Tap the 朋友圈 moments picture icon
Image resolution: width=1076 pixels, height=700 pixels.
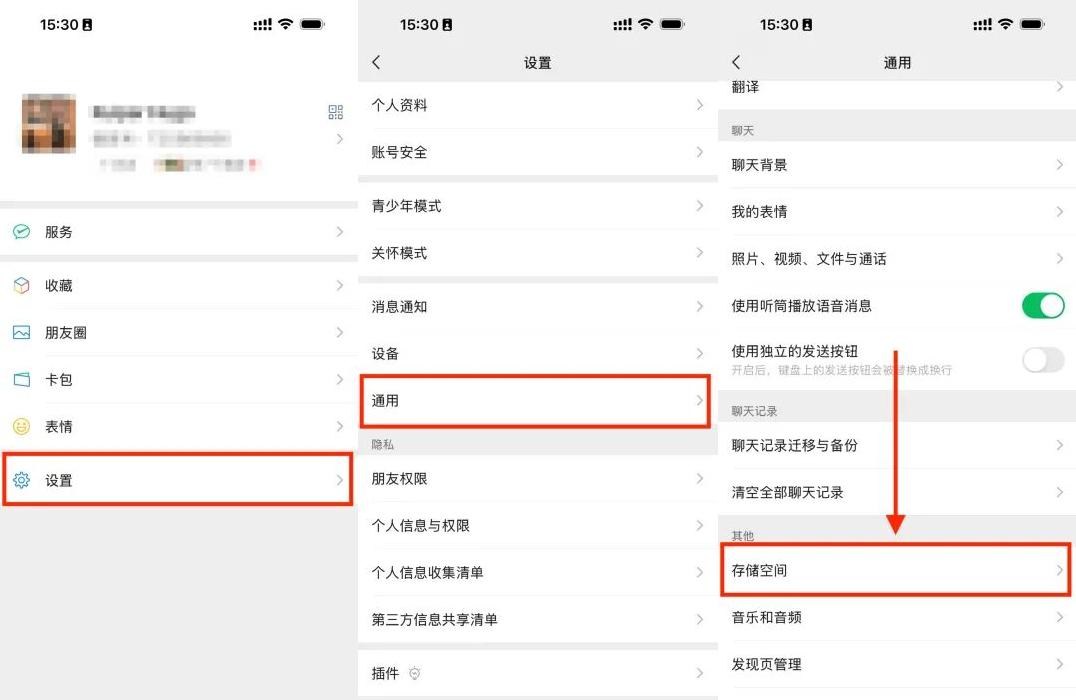click(x=21, y=333)
